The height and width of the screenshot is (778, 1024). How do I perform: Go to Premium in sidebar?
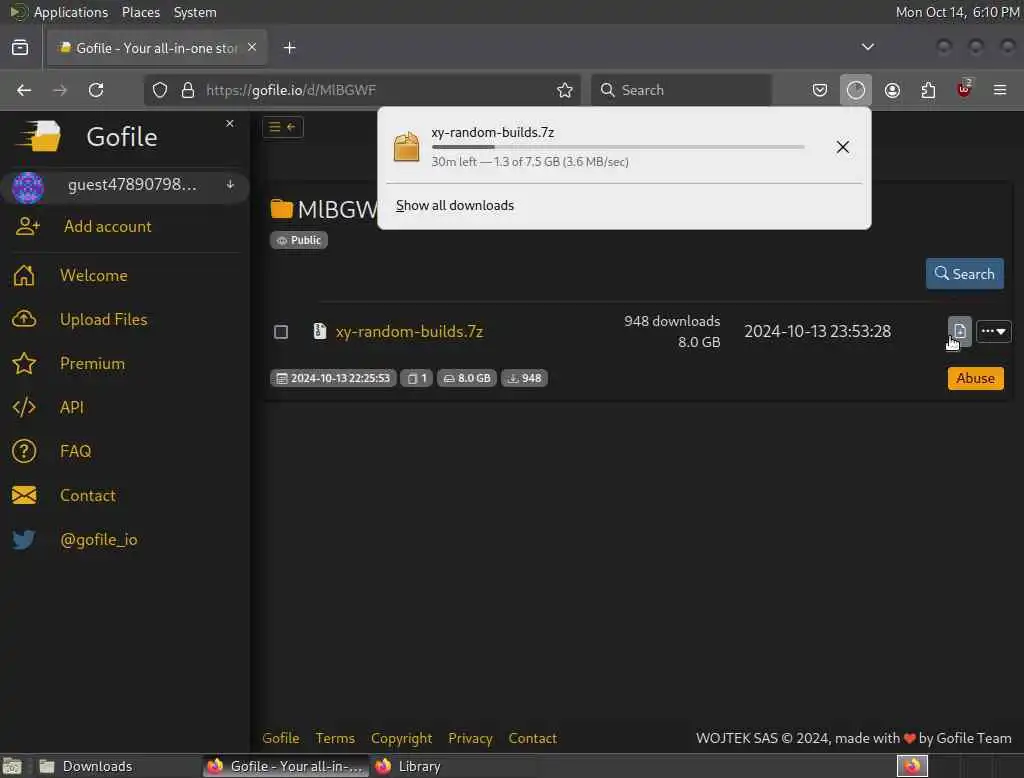tap(93, 364)
